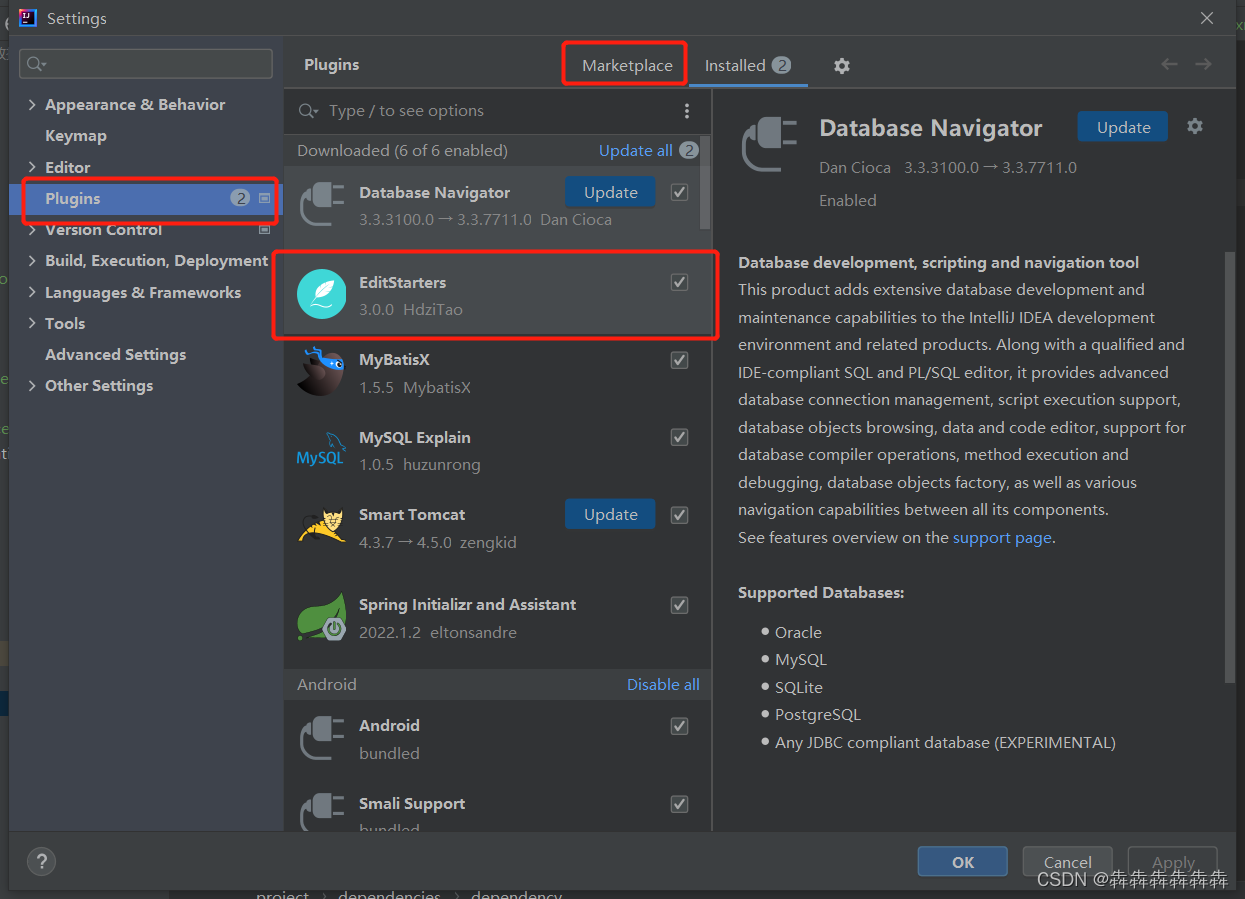Switch to the Installed tab

748,65
